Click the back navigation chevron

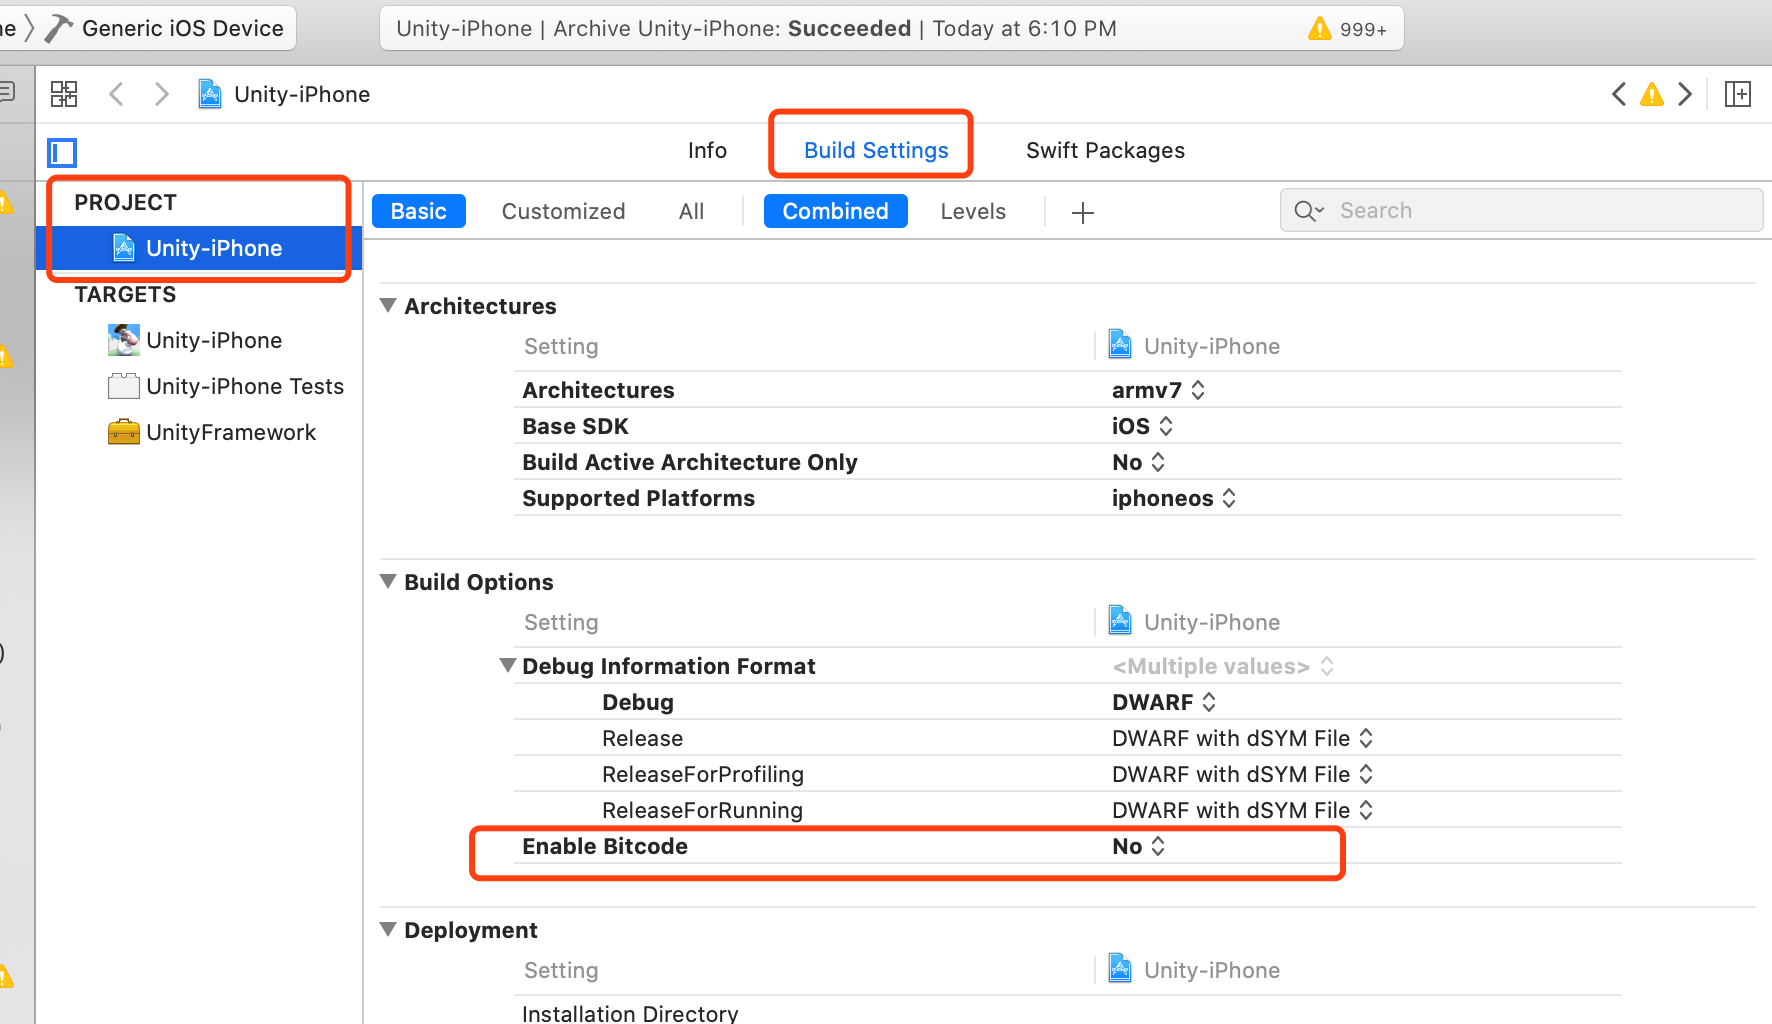[x=116, y=93]
